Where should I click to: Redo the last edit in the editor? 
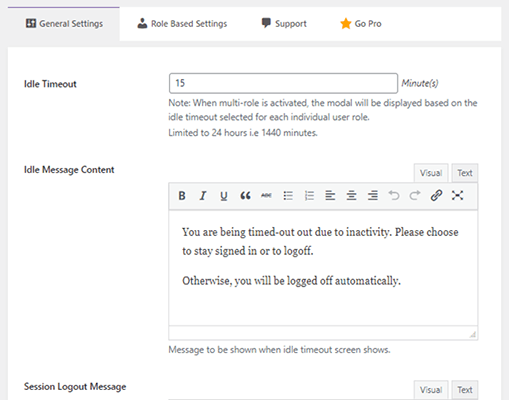415,196
